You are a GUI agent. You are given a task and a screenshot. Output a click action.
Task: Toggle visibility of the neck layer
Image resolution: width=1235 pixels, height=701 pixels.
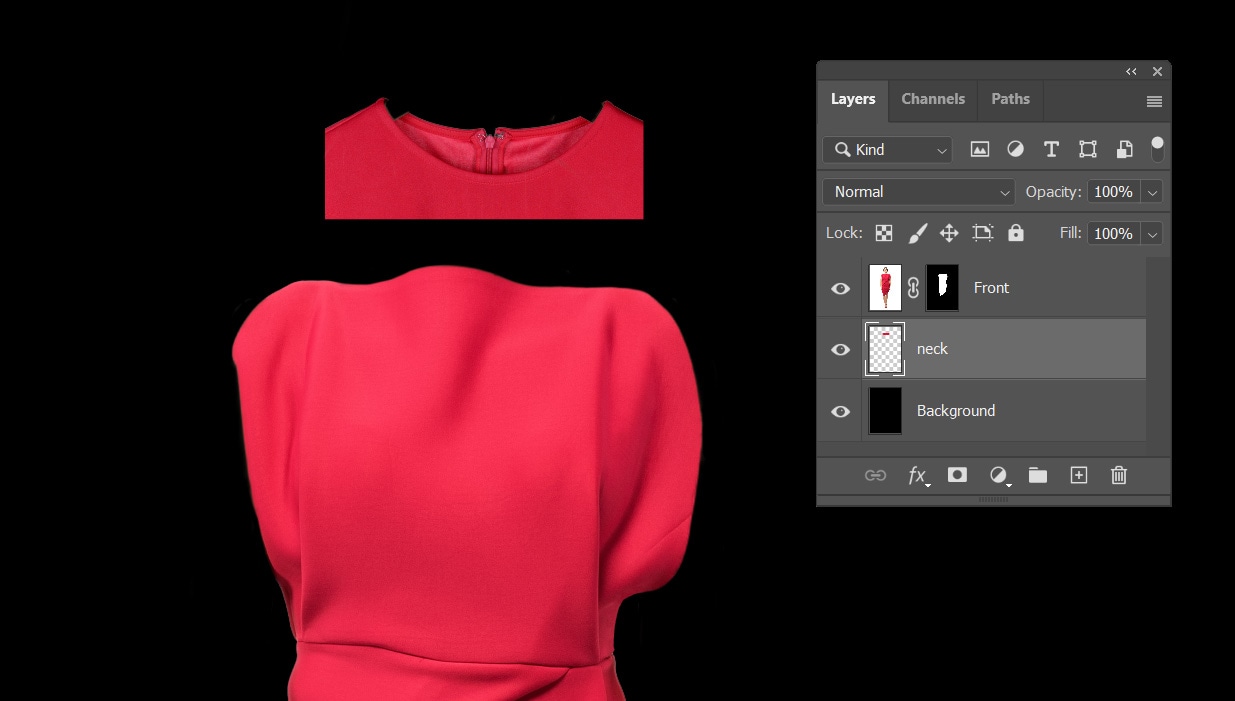[841, 349]
